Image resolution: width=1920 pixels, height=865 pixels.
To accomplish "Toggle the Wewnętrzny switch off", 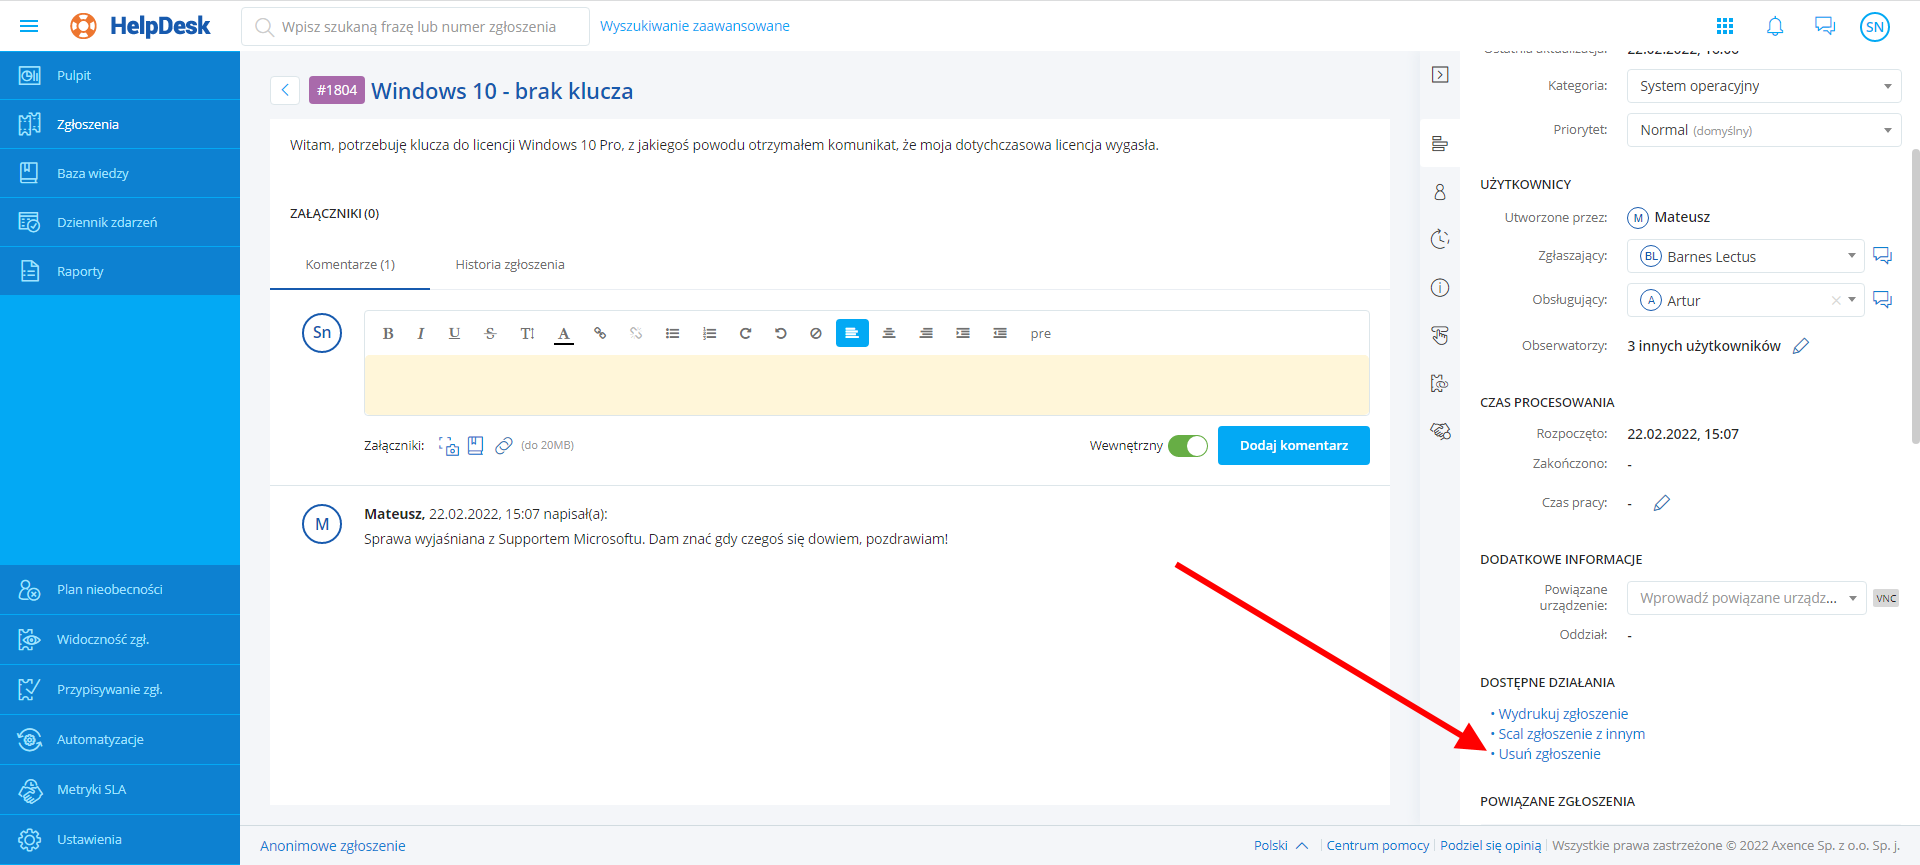I will pyautogui.click(x=1188, y=446).
